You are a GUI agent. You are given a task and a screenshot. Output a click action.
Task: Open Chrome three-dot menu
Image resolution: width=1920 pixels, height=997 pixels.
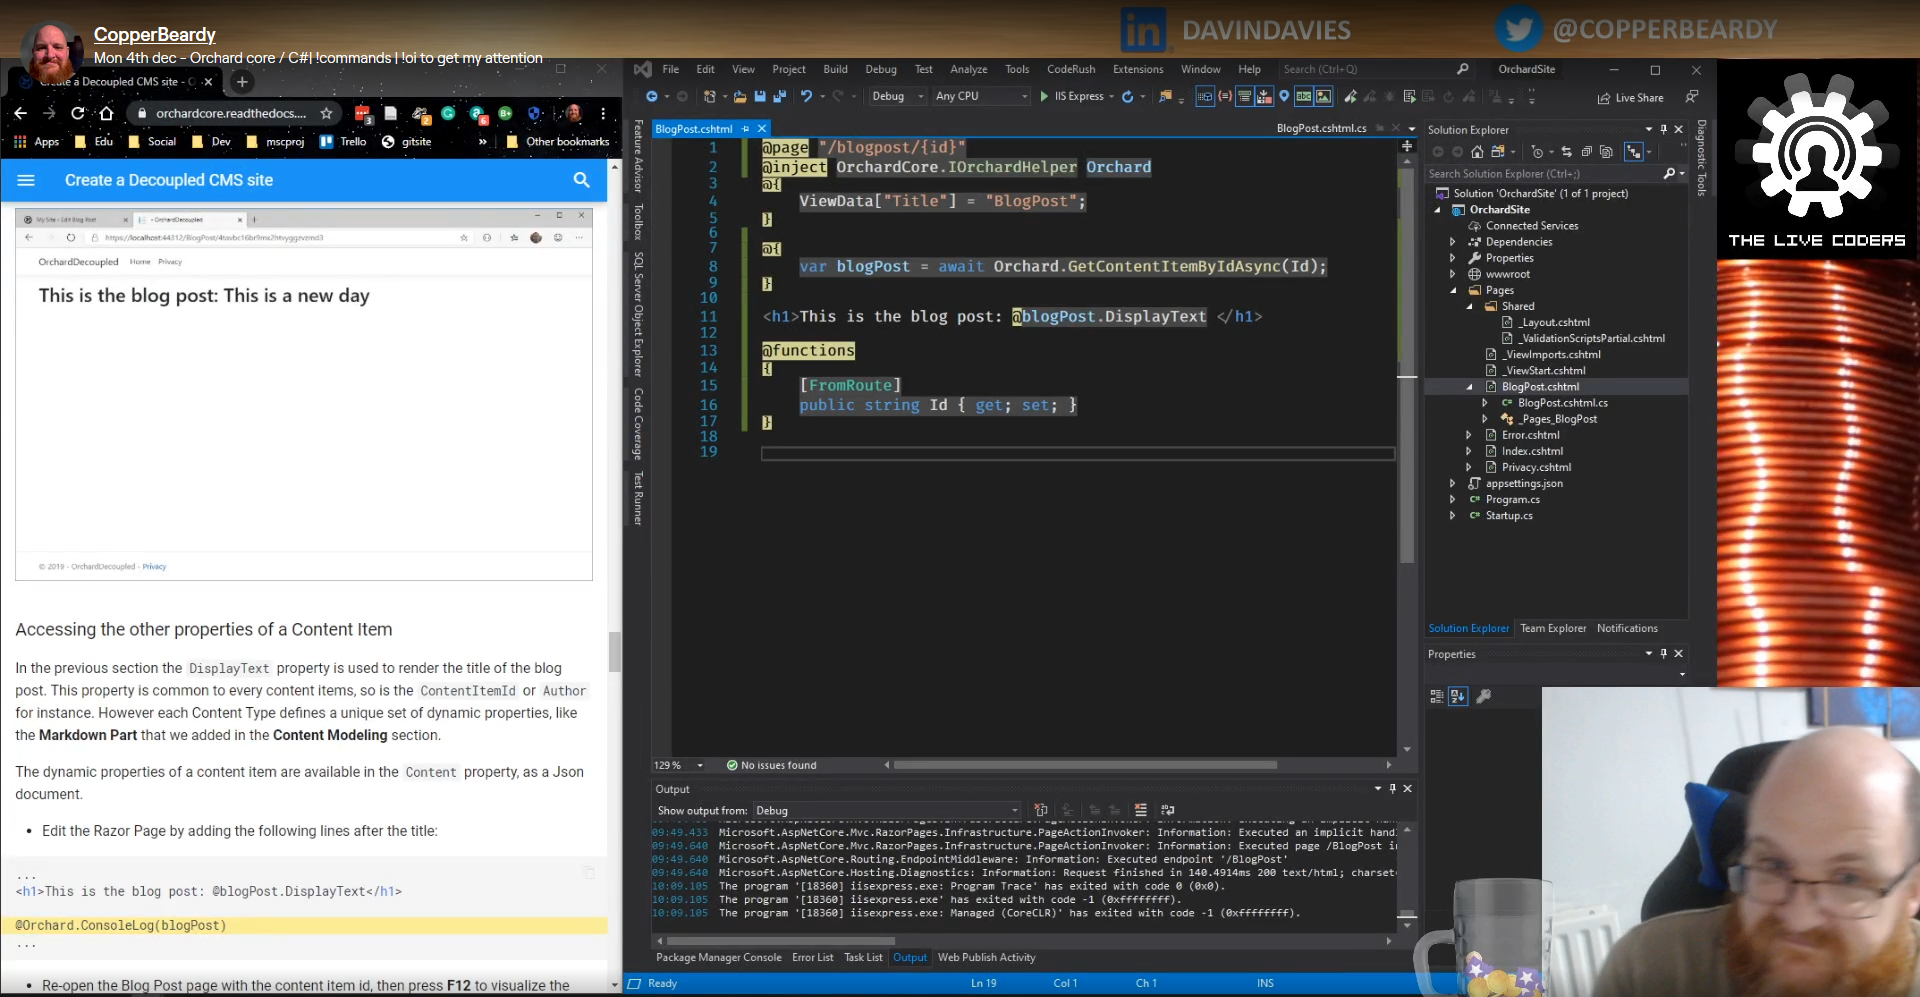click(x=603, y=113)
